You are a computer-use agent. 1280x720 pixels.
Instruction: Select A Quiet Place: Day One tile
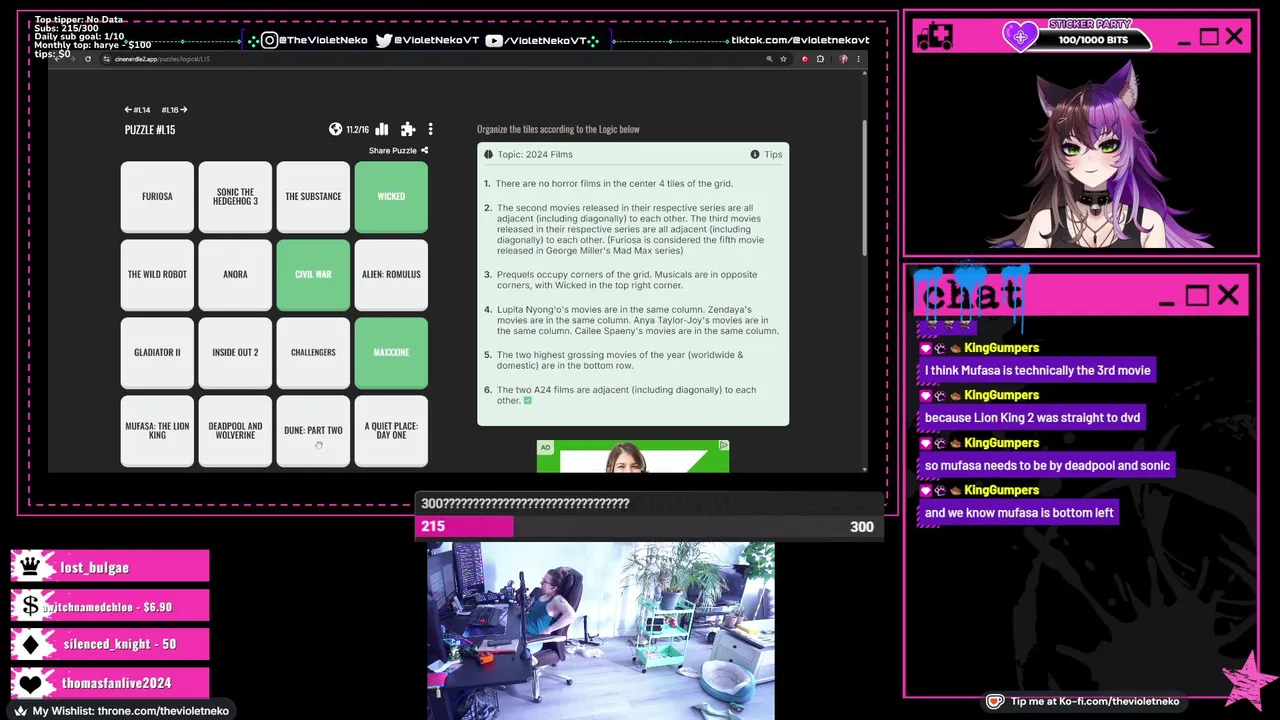[391, 430]
